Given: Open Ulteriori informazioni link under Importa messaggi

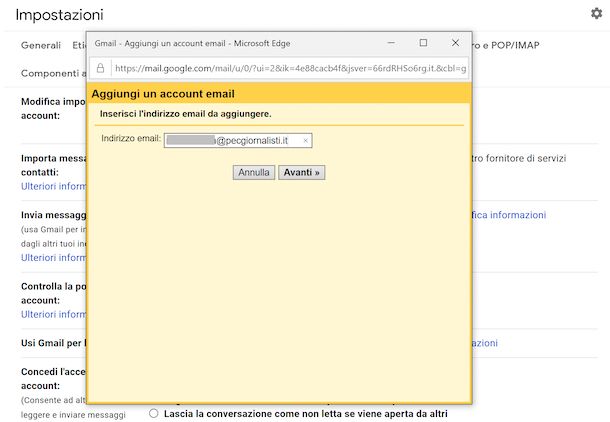Looking at the screenshot, I should (x=53, y=186).
